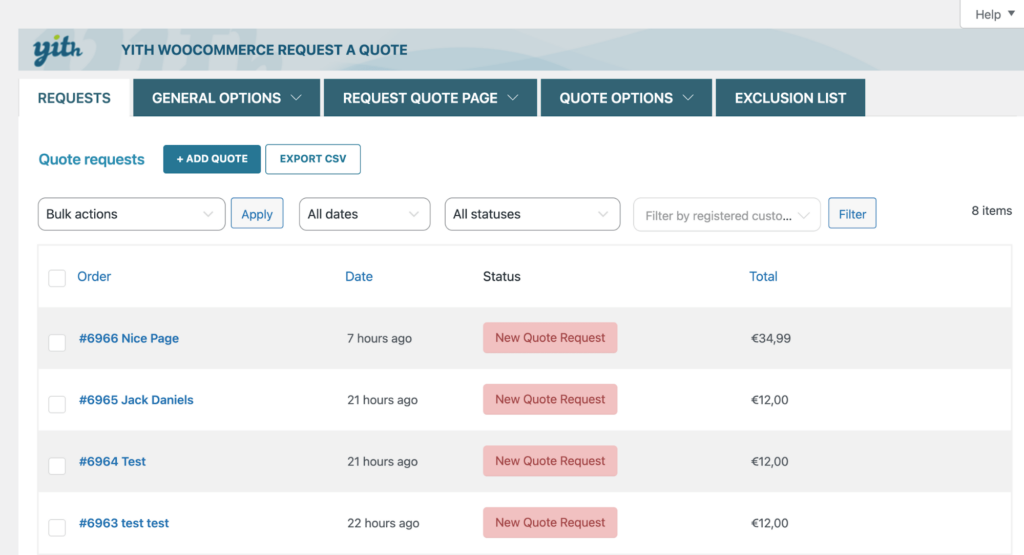Click €12,00 total for #6964 Test
The image size is (1024, 555).
[x=769, y=461]
